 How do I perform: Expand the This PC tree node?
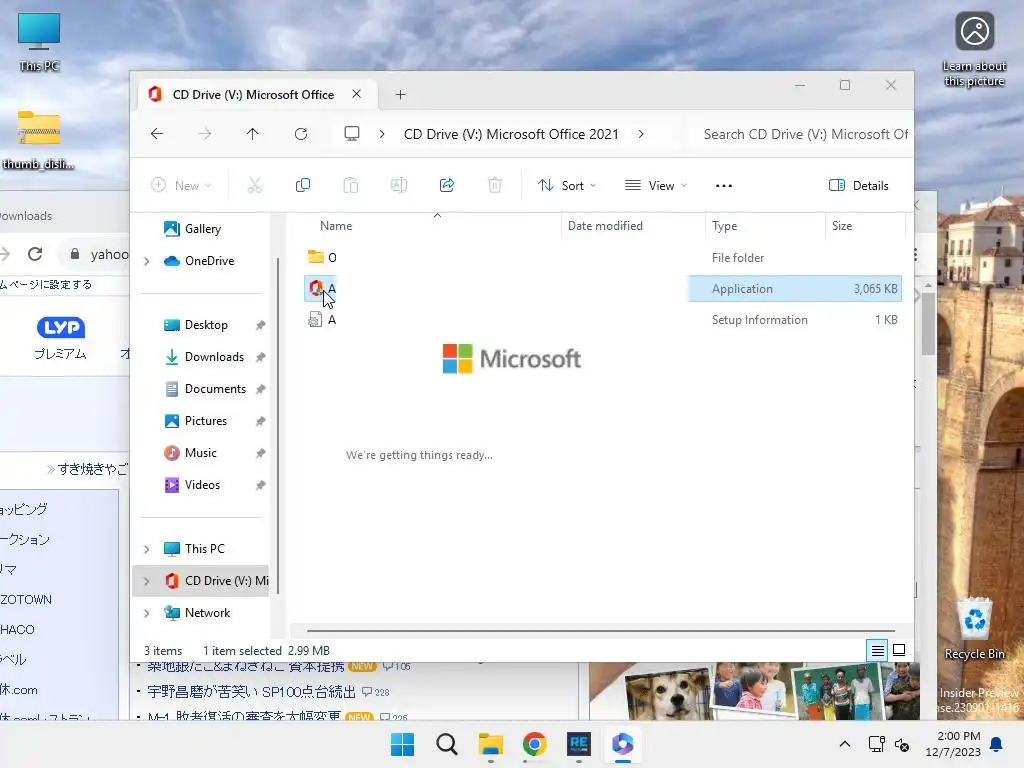click(x=147, y=549)
